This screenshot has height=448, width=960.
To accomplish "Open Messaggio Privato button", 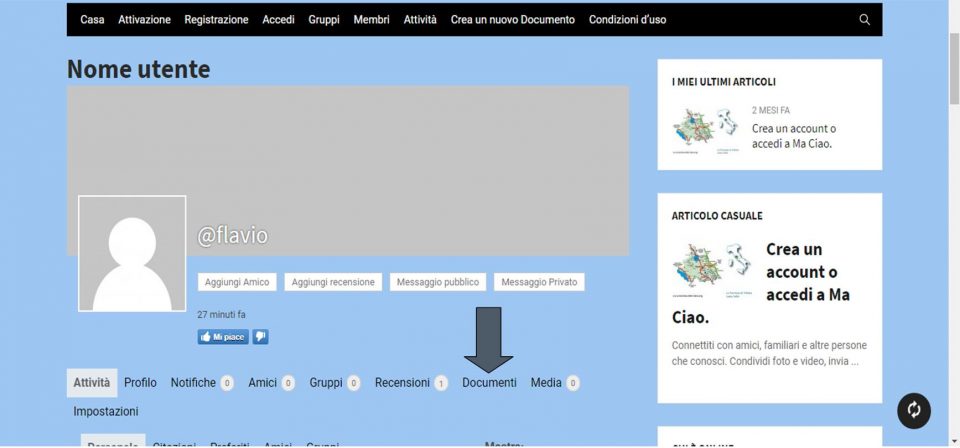I will tap(539, 282).
